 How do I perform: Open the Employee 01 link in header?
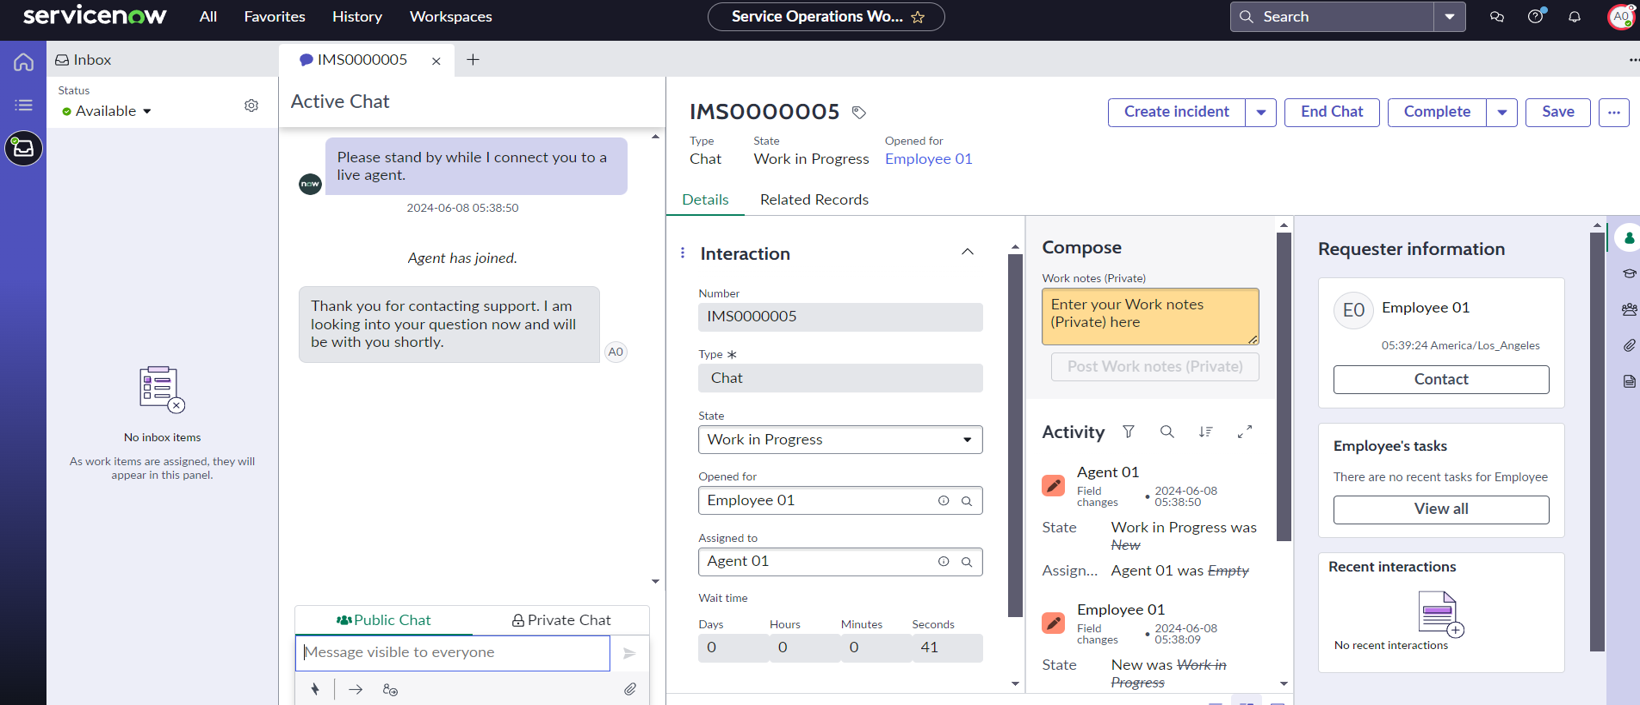click(928, 159)
